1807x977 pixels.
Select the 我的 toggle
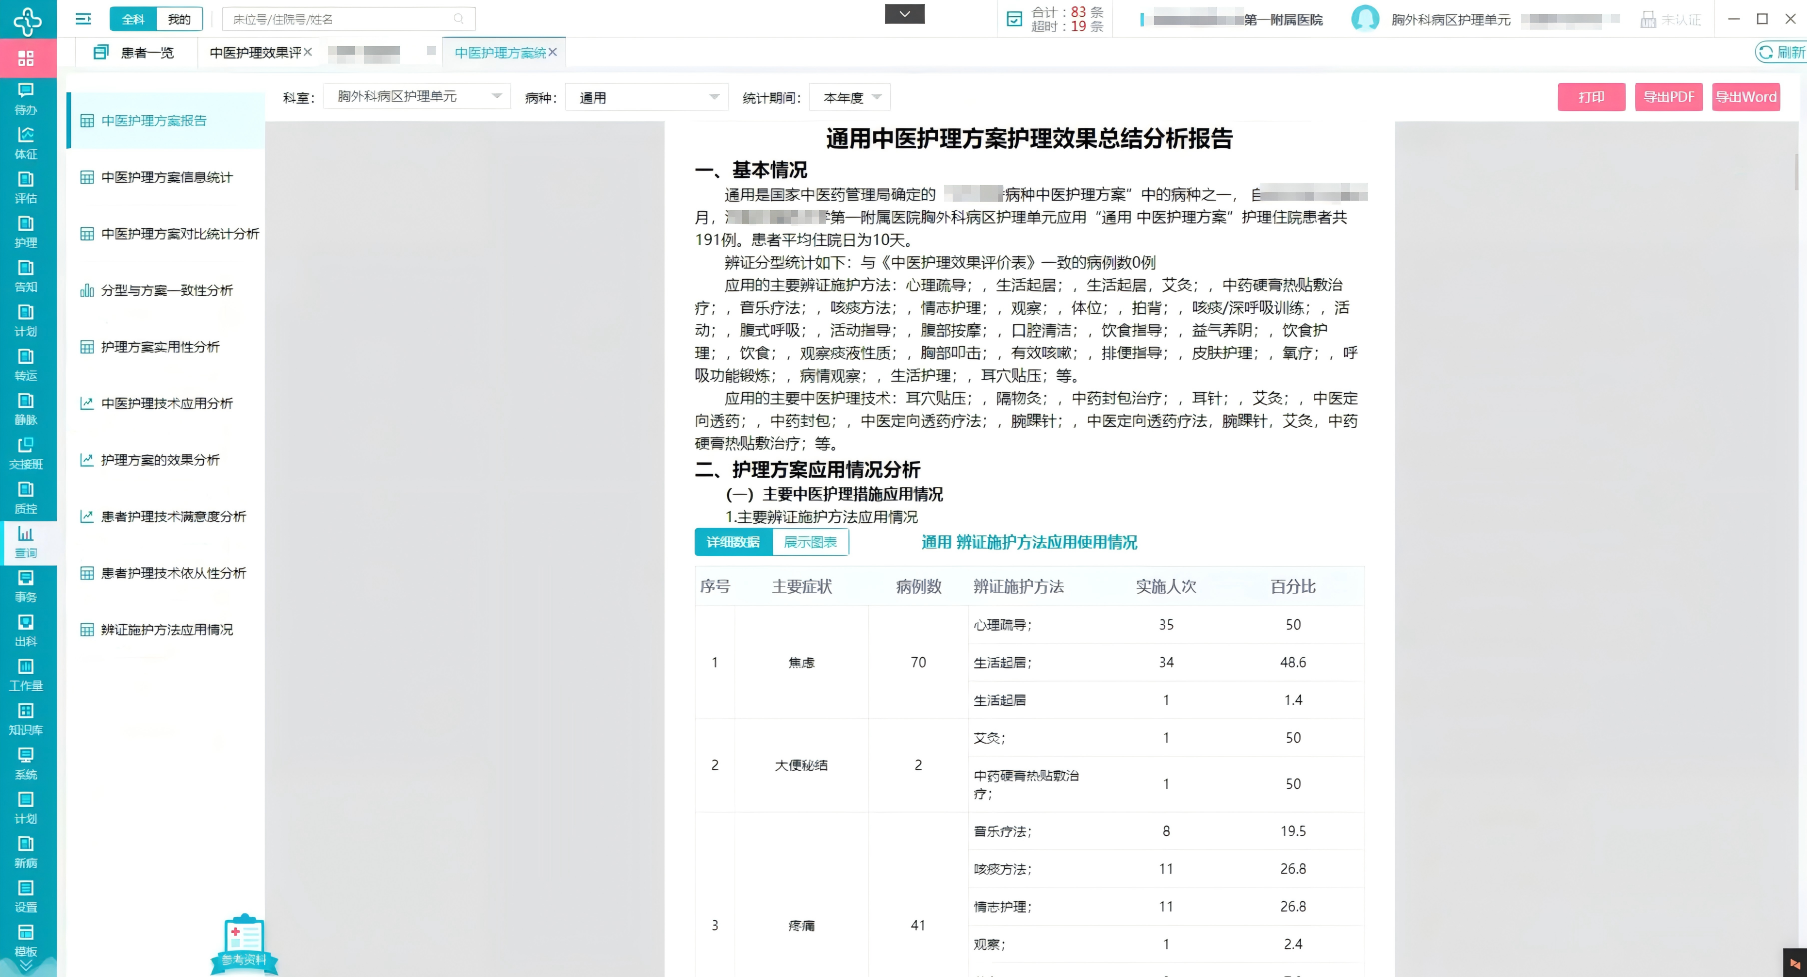coord(179,19)
